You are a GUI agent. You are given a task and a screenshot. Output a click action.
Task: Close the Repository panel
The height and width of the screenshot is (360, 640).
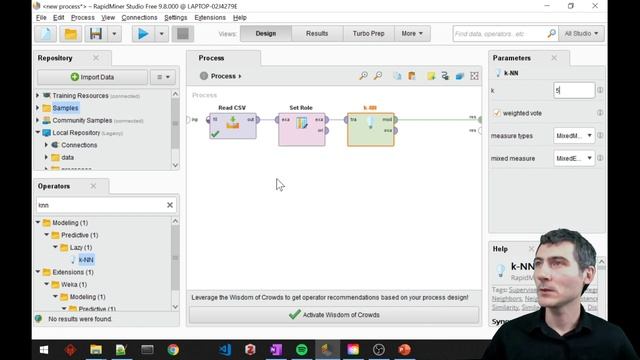tap(96, 58)
